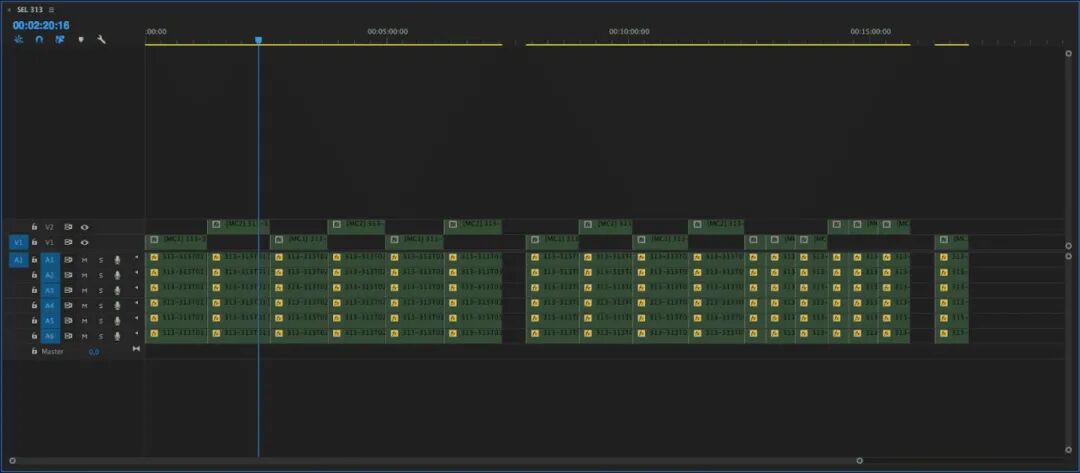The image size is (1080, 473).
Task: Open keyframe arrow on A2 track header
Action: click(x=136, y=273)
